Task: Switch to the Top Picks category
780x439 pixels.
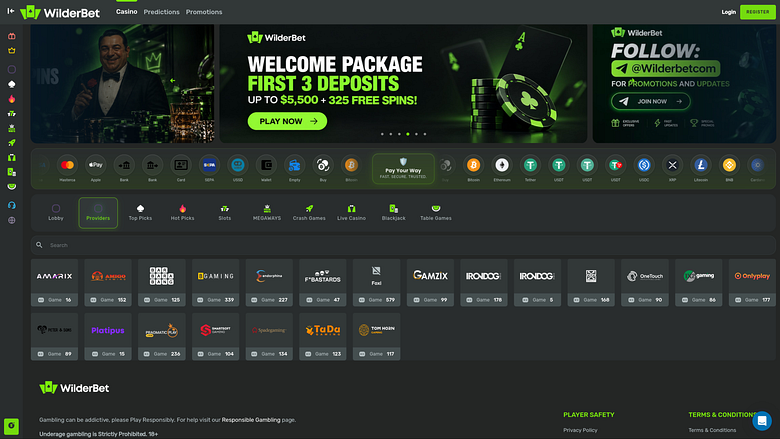Action: [x=140, y=213]
